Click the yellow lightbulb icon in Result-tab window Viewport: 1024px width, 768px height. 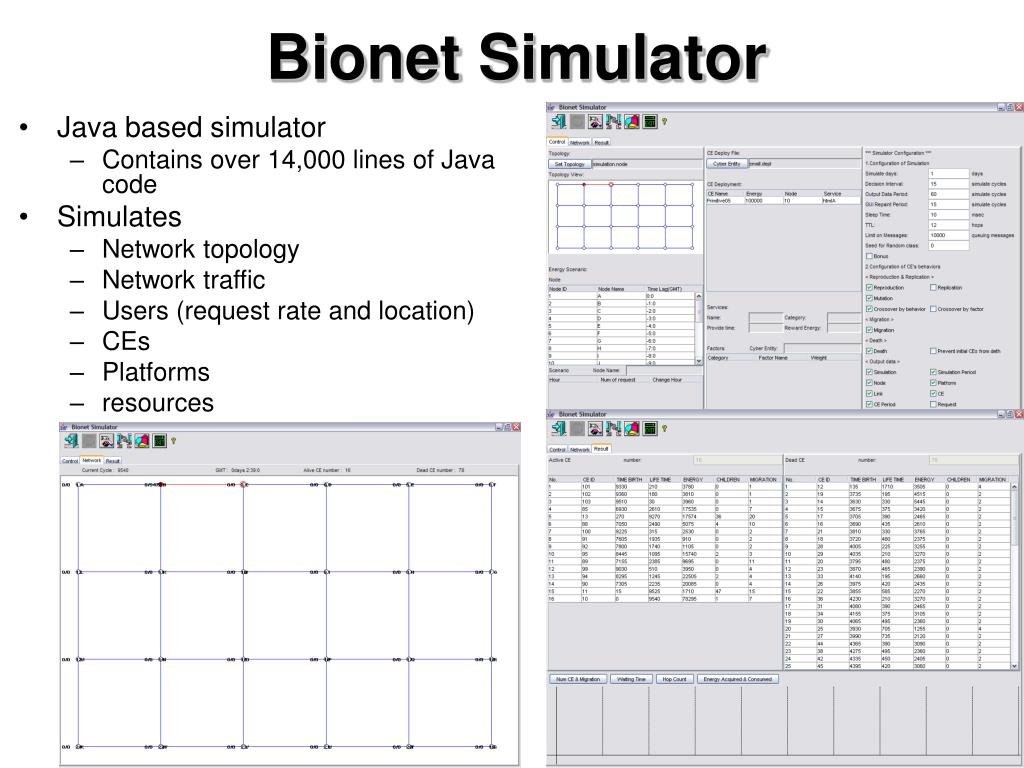pos(665,428)
